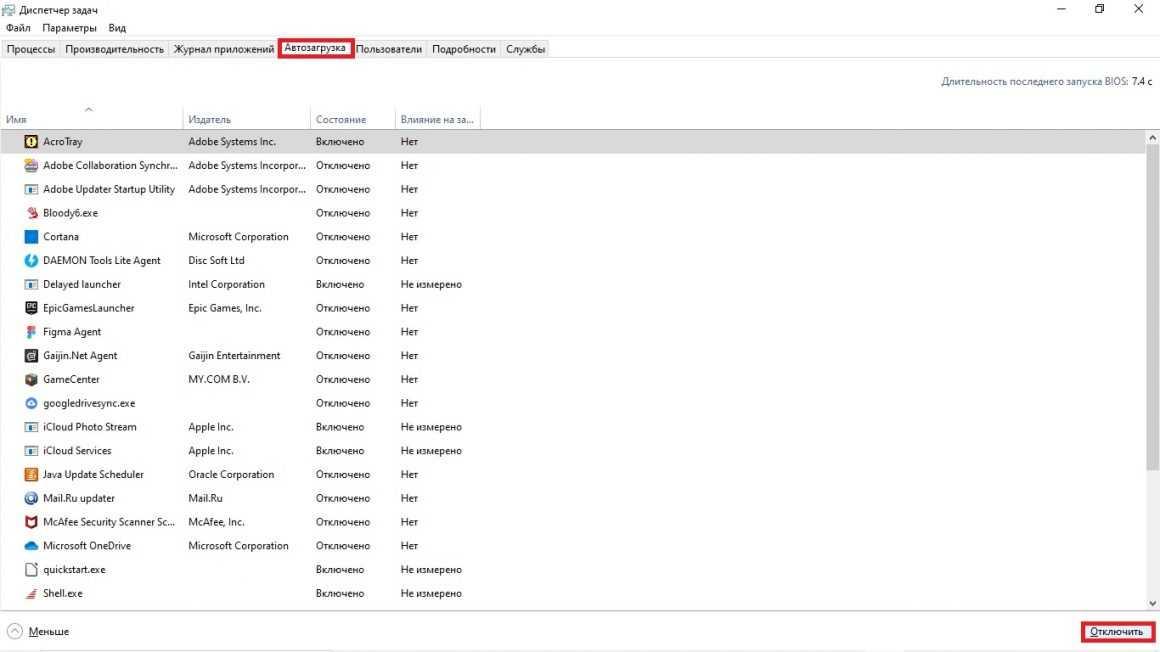Select Intel Corporation publisher cell
Viewport: 1160px width, 652px height.
(x=226, y=284)
